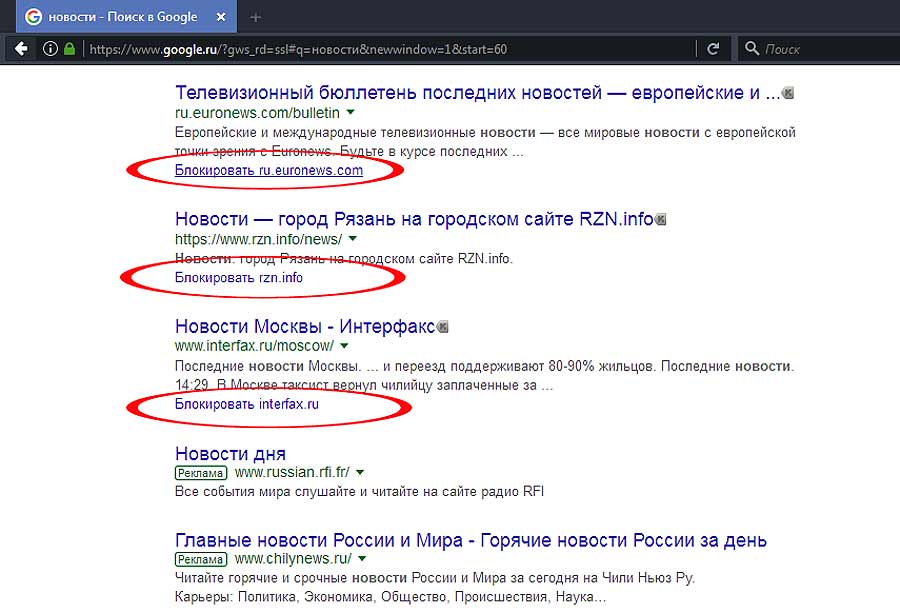Open the Телевизионный бюллетень последних новостей result
Screen dimensions: 900x613
pos(478,92)
